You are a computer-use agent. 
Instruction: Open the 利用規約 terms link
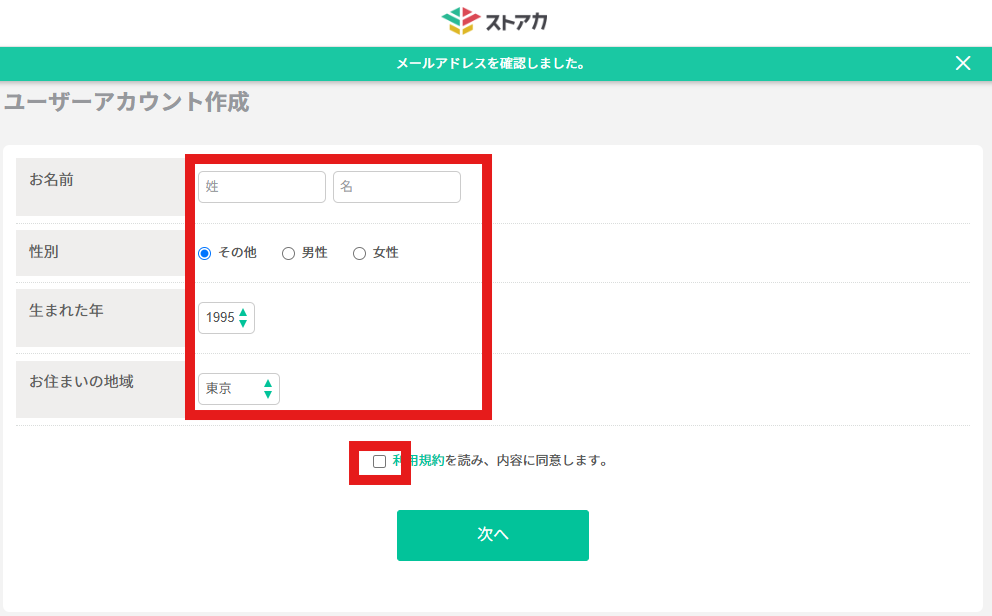click(418, 461)
